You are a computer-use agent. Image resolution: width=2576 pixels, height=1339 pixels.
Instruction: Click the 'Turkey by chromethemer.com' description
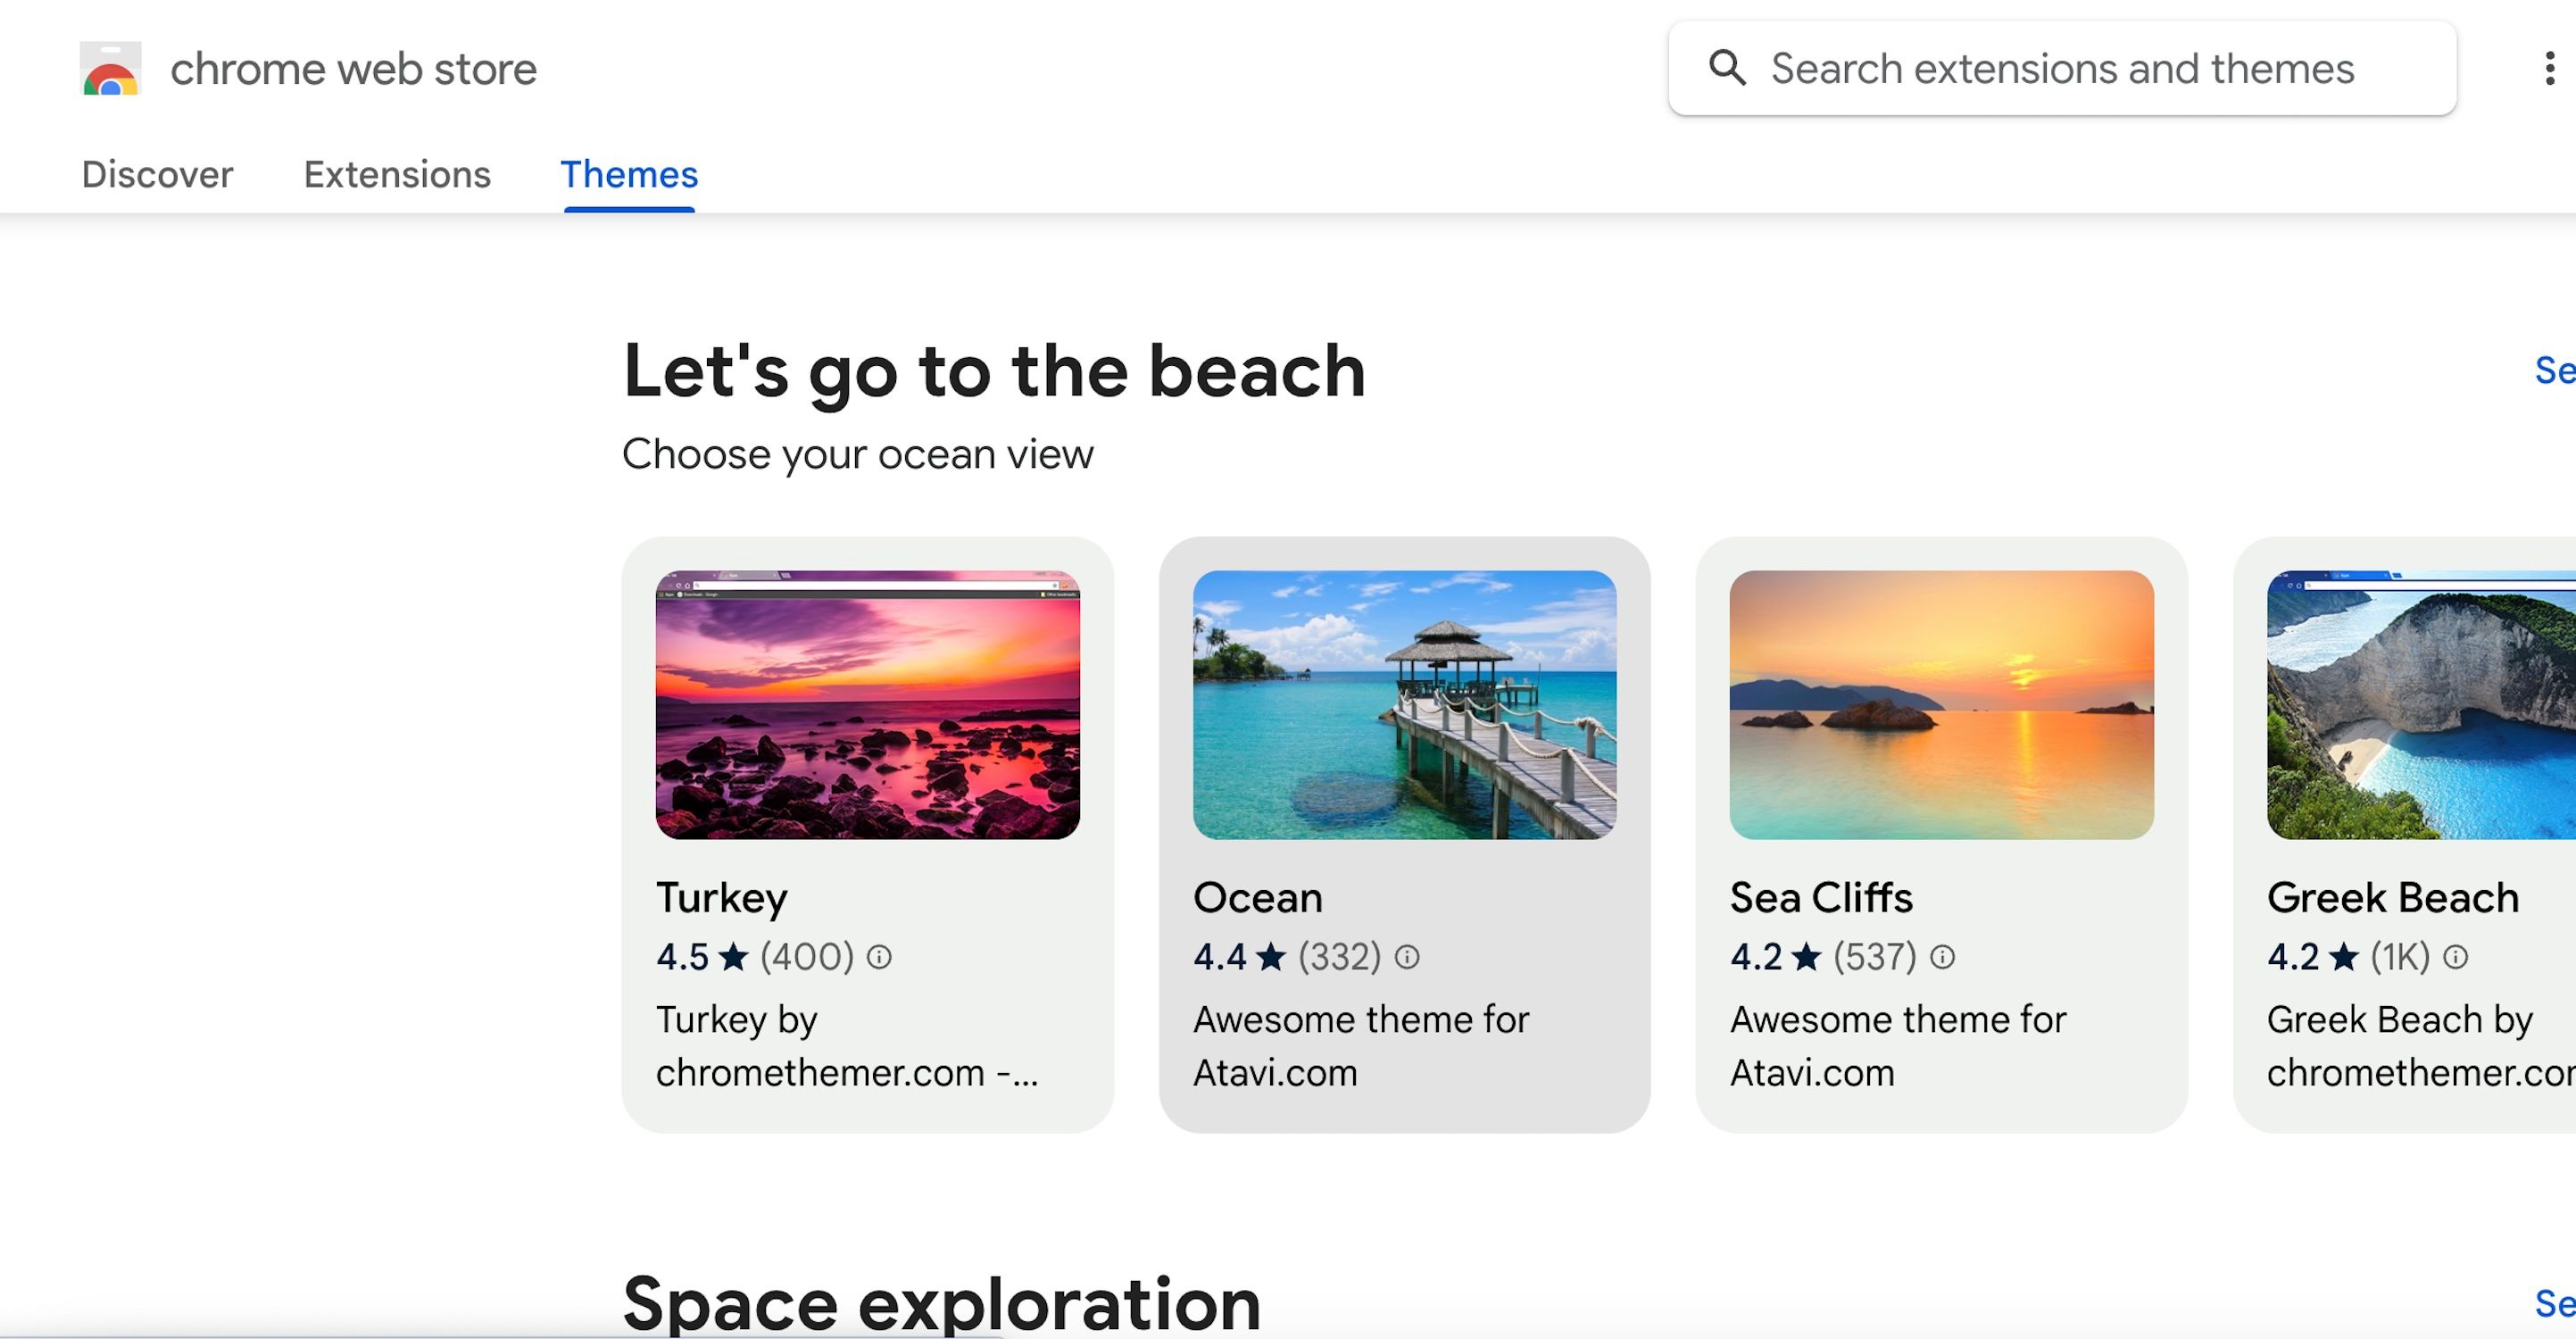848,1046
